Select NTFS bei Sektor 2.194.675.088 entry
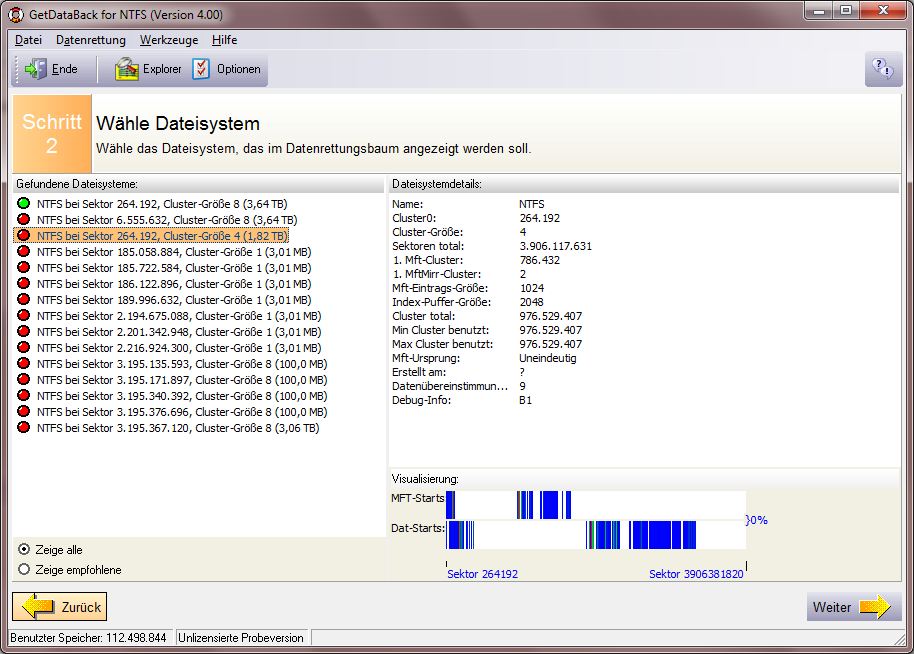The image size is (914, 654). (179, 315)
